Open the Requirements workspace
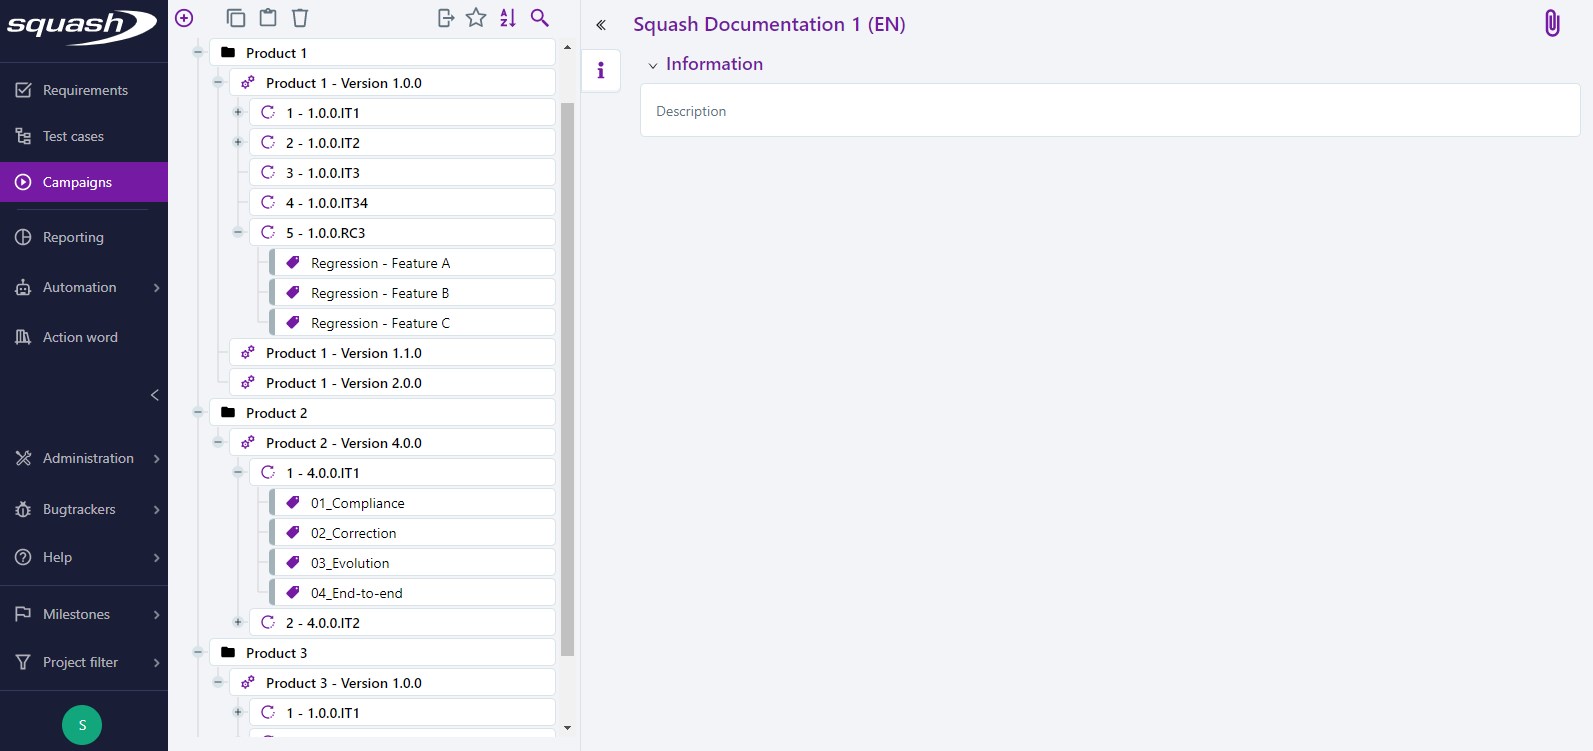 [84, 90]
